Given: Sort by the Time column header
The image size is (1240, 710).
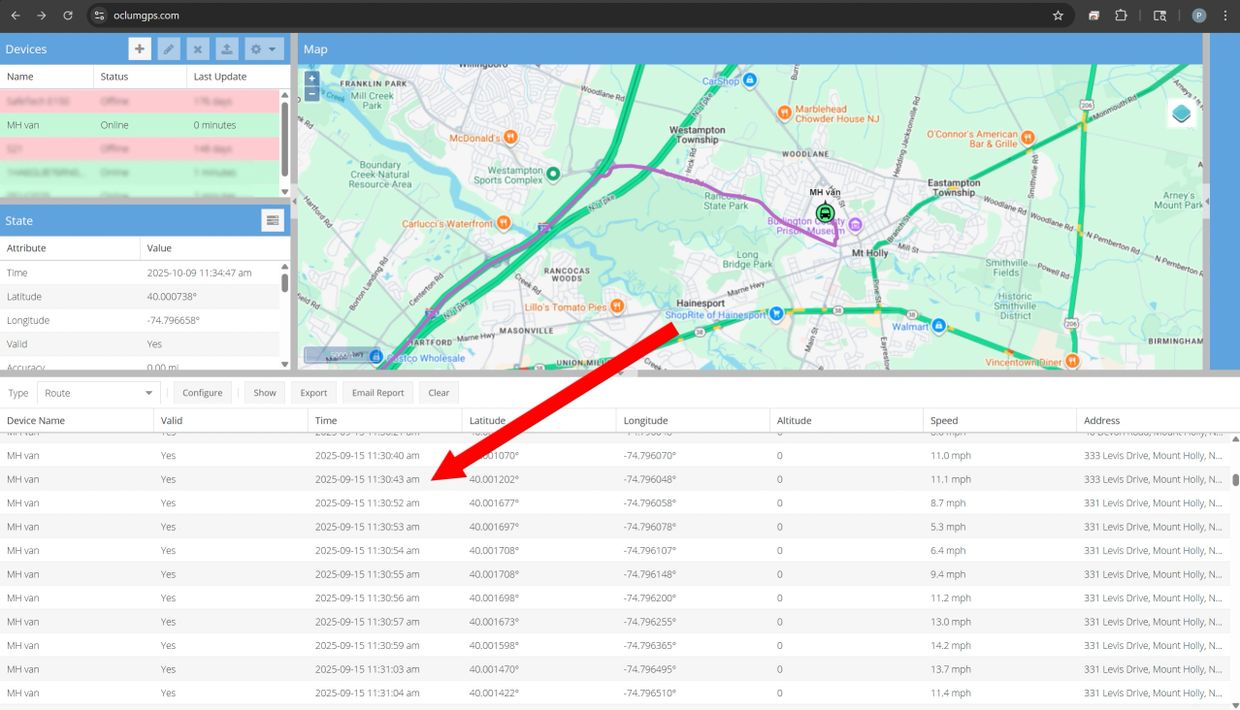Looking at the screenshot, I should coord(326,421).
